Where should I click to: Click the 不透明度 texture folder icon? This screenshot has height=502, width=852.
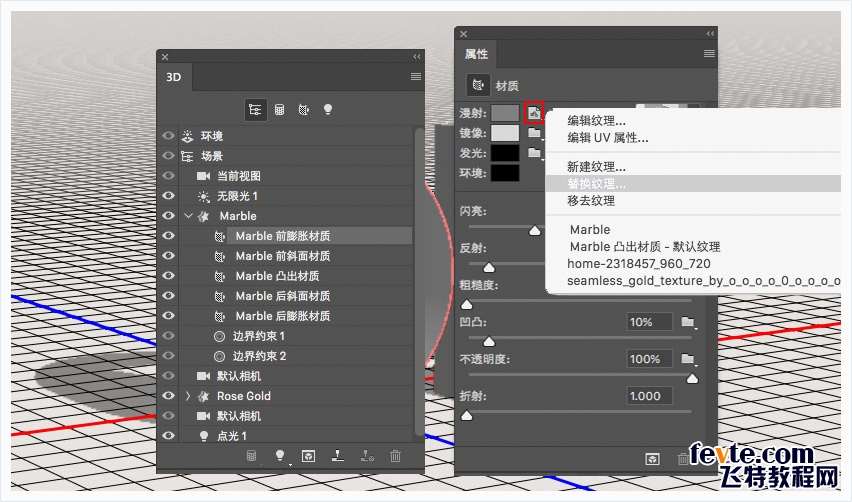[x=688, y=359]
